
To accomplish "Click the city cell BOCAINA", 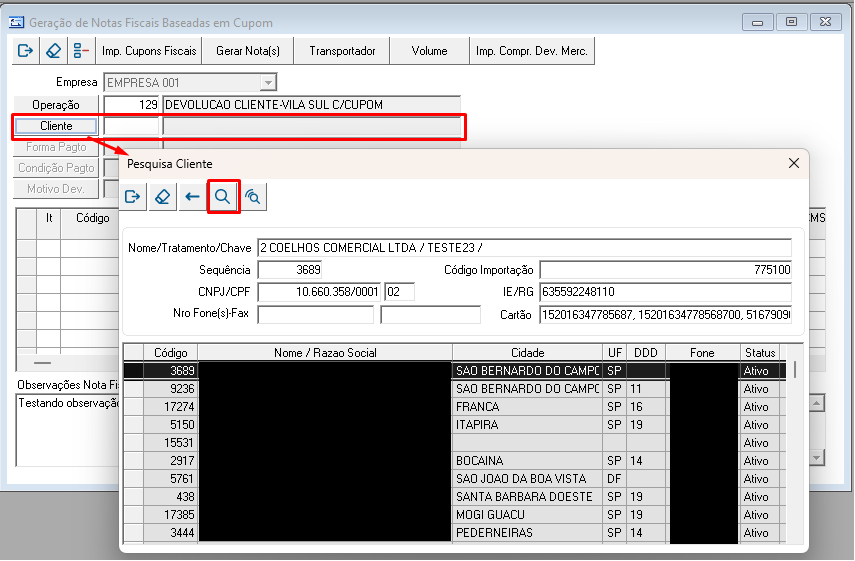I will coord(527,461).
